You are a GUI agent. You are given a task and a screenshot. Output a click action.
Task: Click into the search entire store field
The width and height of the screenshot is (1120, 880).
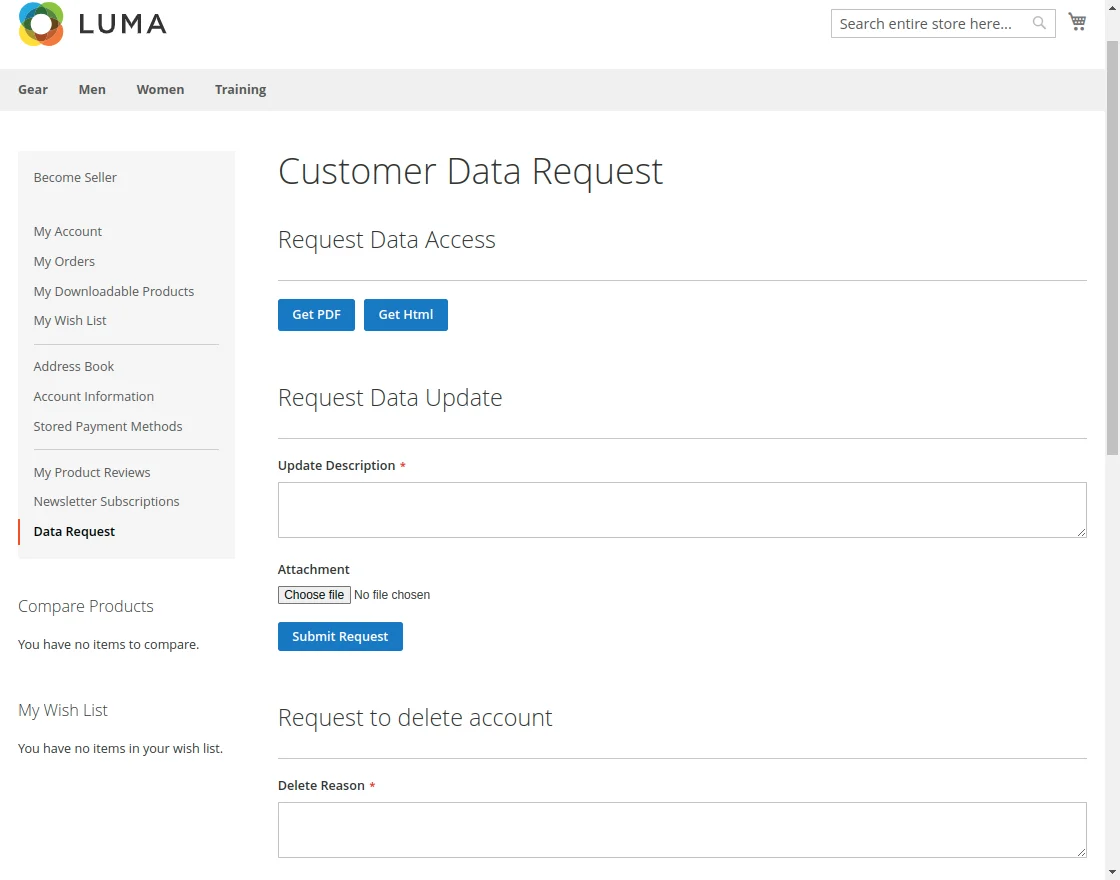(x=930, y=22)
